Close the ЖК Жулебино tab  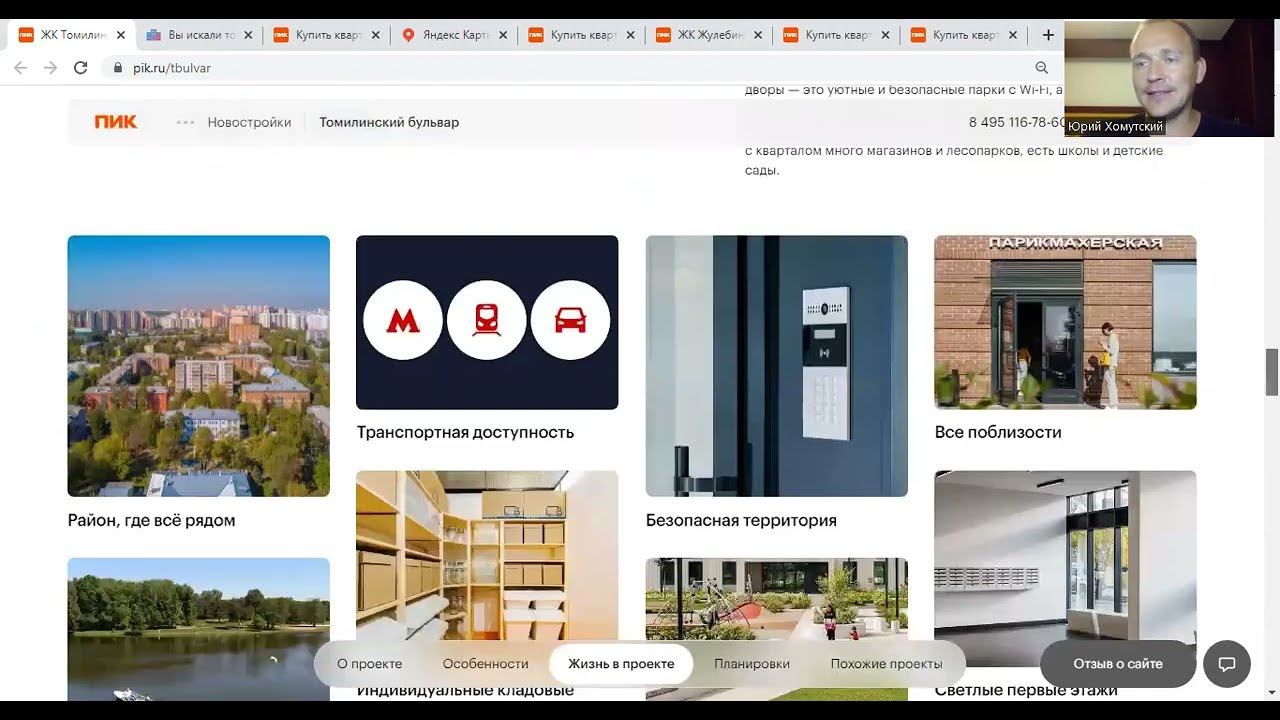(x=758, y=35)
